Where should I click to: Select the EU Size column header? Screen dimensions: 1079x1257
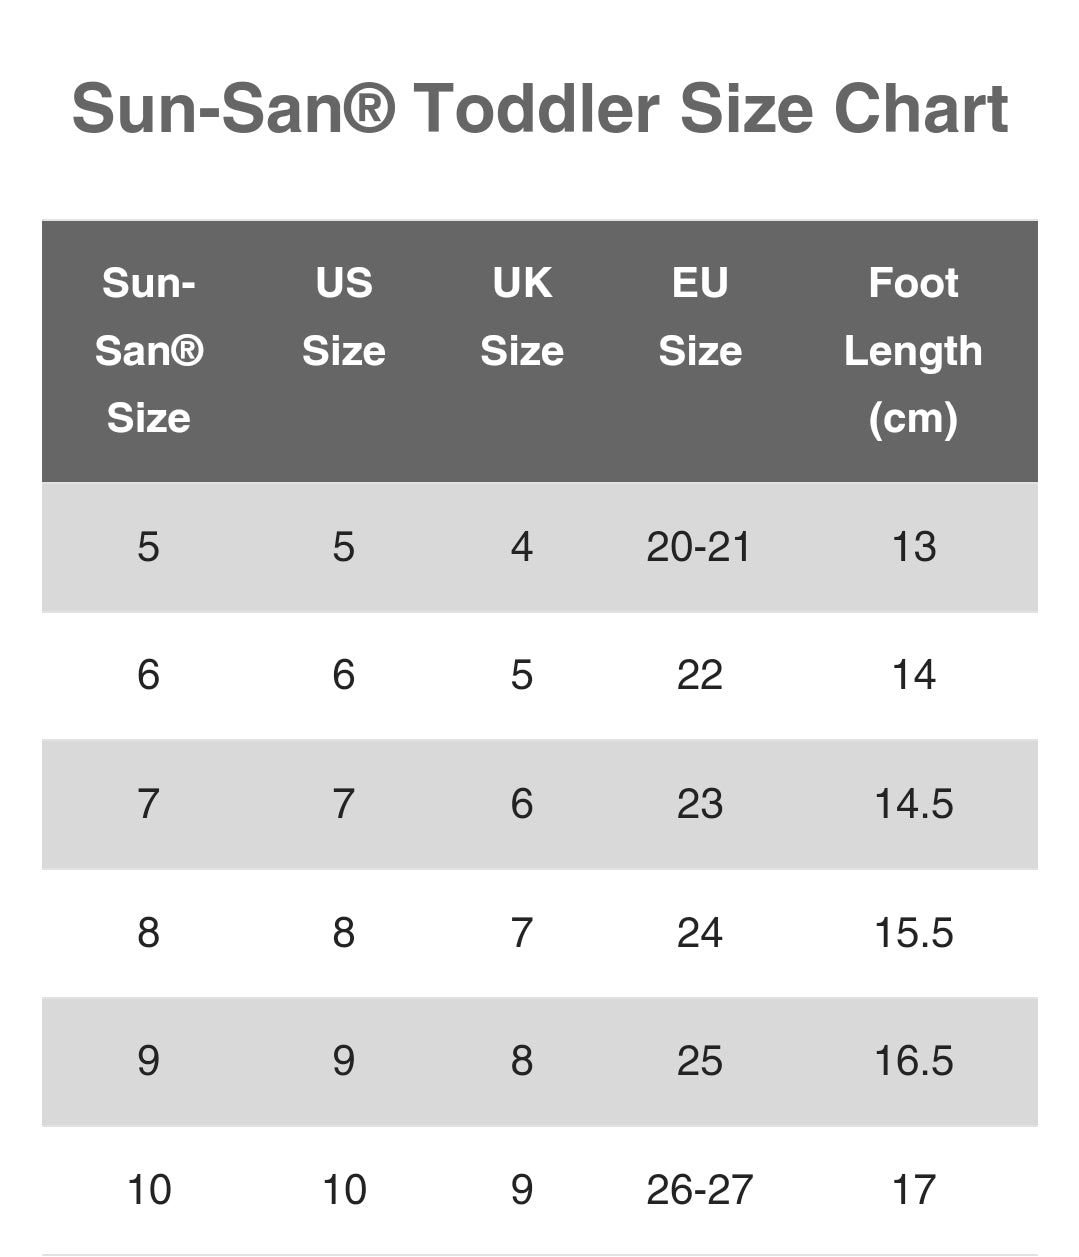699,317
